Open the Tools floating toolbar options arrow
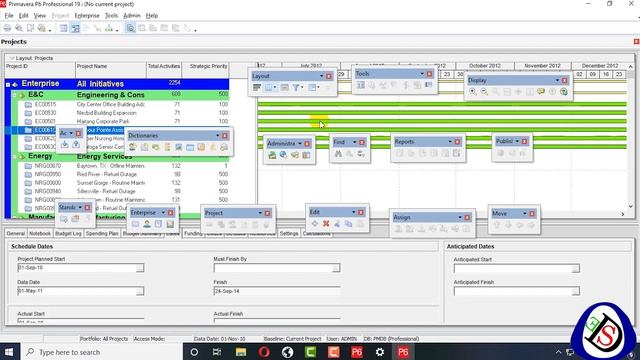The width and height of the screenshot is (640, 360). 422,74
